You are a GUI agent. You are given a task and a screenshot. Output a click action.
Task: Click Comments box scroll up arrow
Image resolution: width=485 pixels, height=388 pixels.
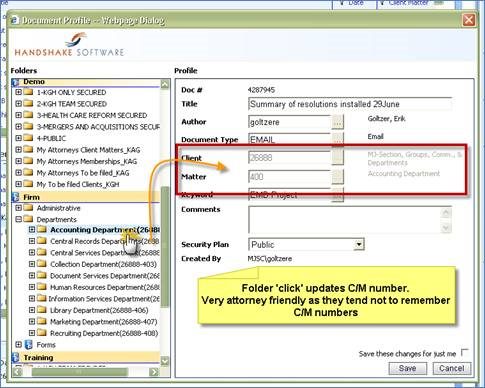tap(446, 212)
